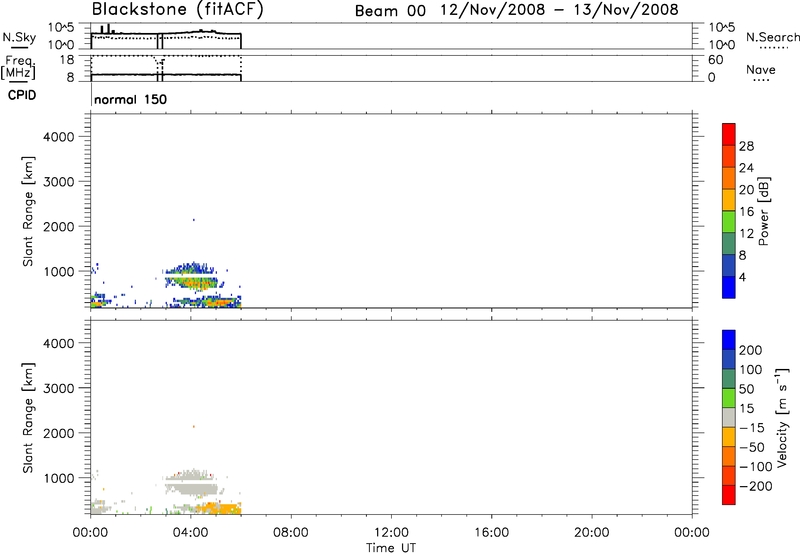Screen dimensions: 800x554
Task: Click Slant Range [km] label of velocity panel
Action: click(x=28, y=418)
